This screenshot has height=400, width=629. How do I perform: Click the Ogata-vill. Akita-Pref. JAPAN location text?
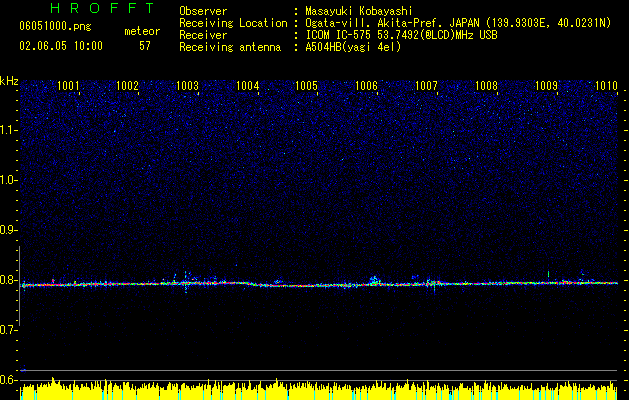click(458, 23)
